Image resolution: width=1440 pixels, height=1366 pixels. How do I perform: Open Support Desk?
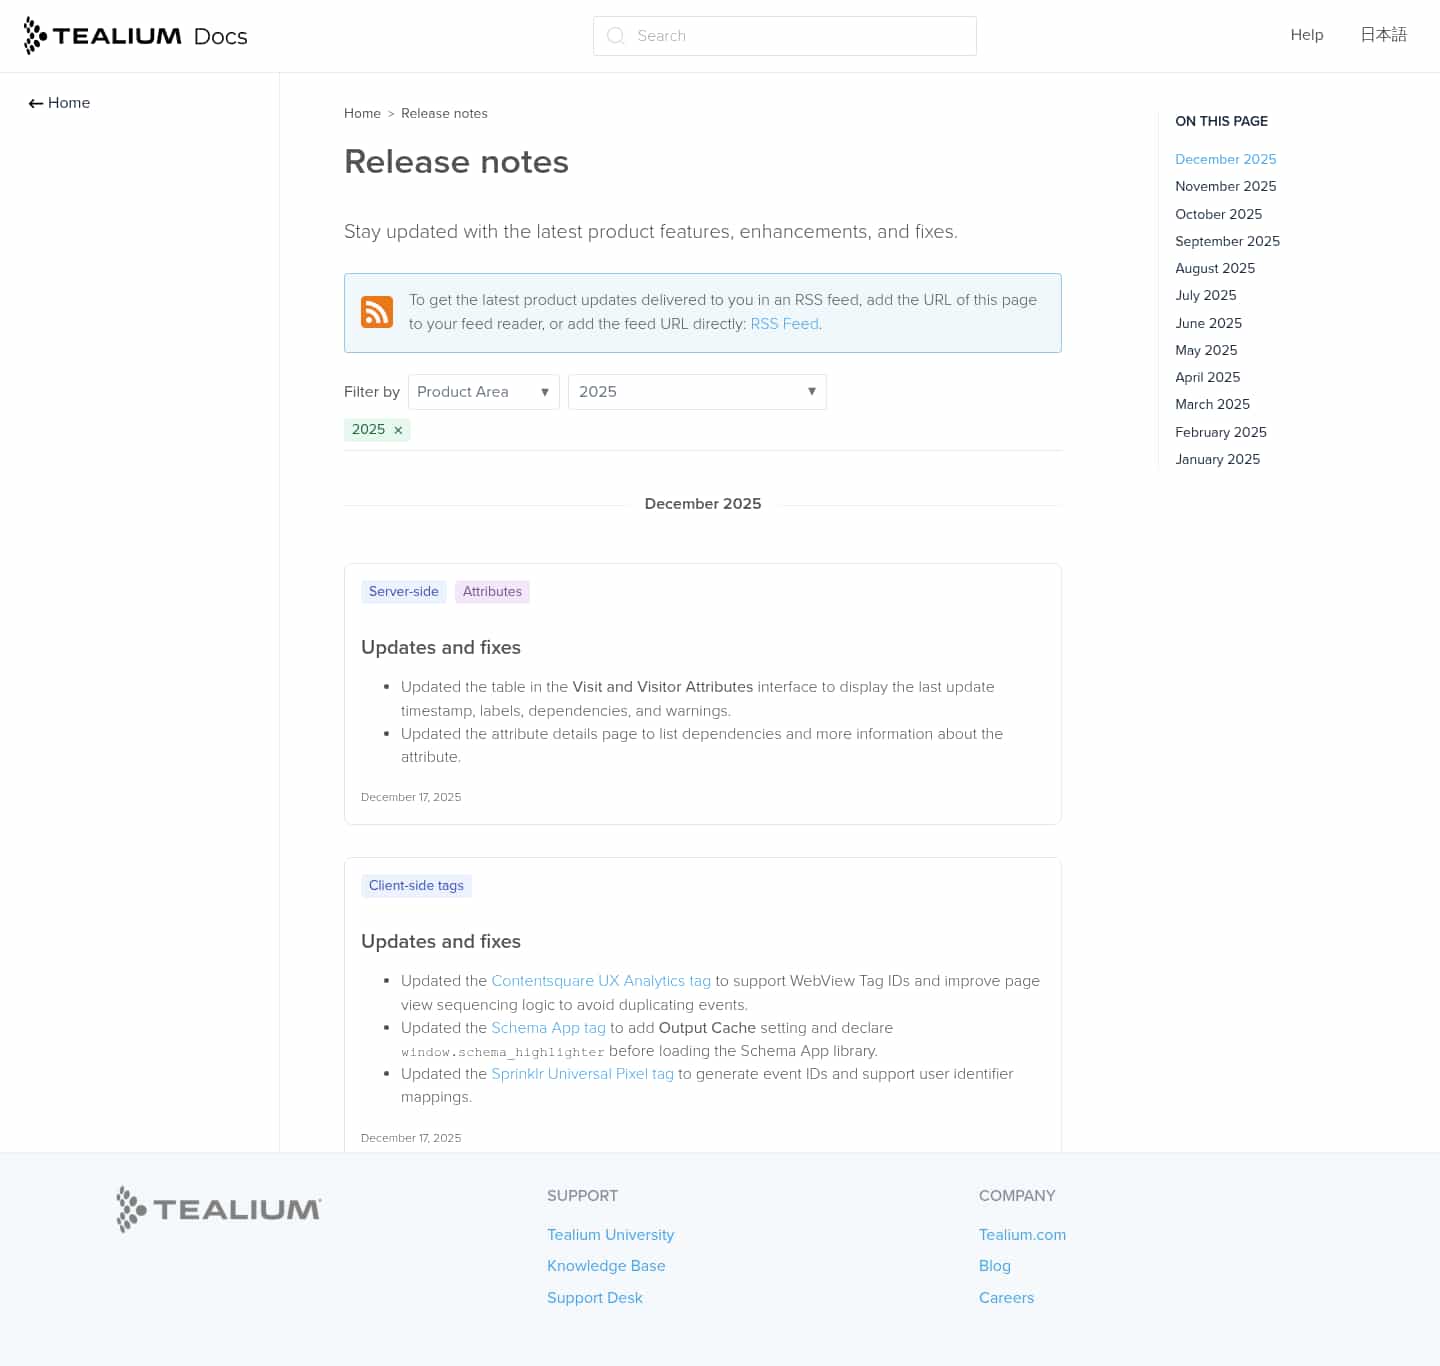click(594, 1297)
